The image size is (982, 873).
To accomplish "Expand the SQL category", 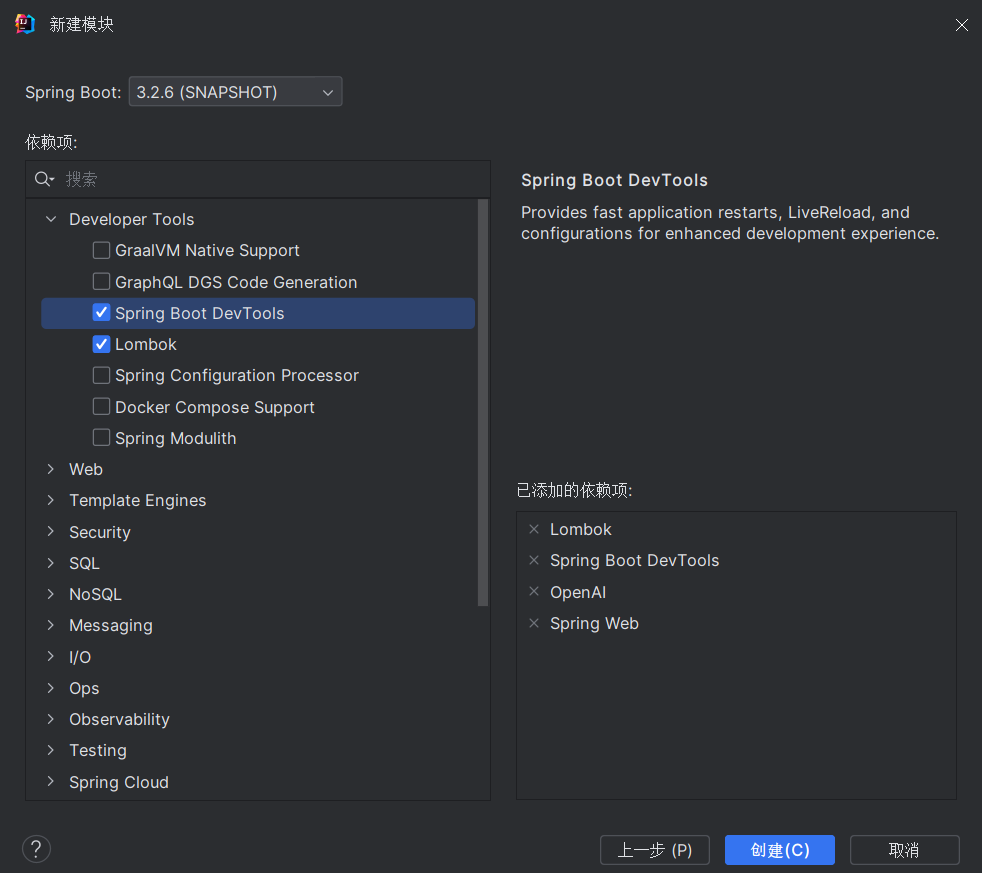I will point(51,563).
